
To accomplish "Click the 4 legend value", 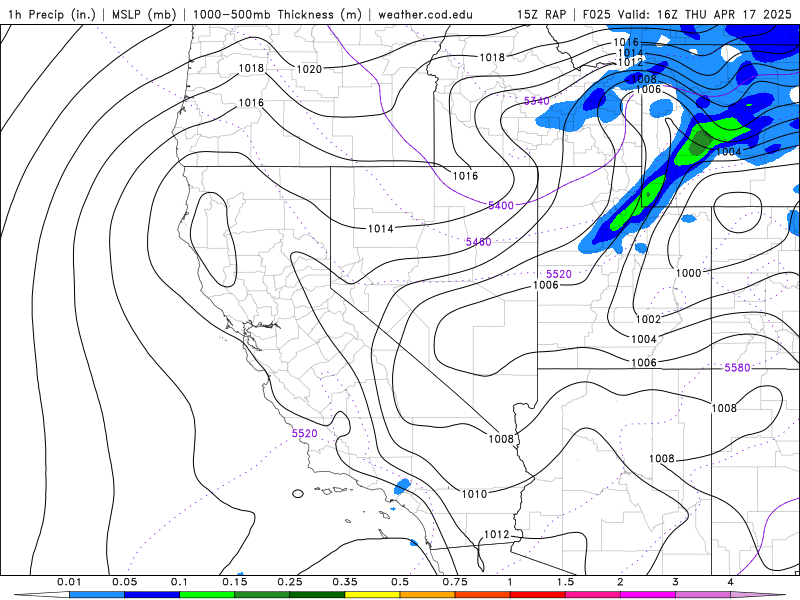I will tap(731, 582).
